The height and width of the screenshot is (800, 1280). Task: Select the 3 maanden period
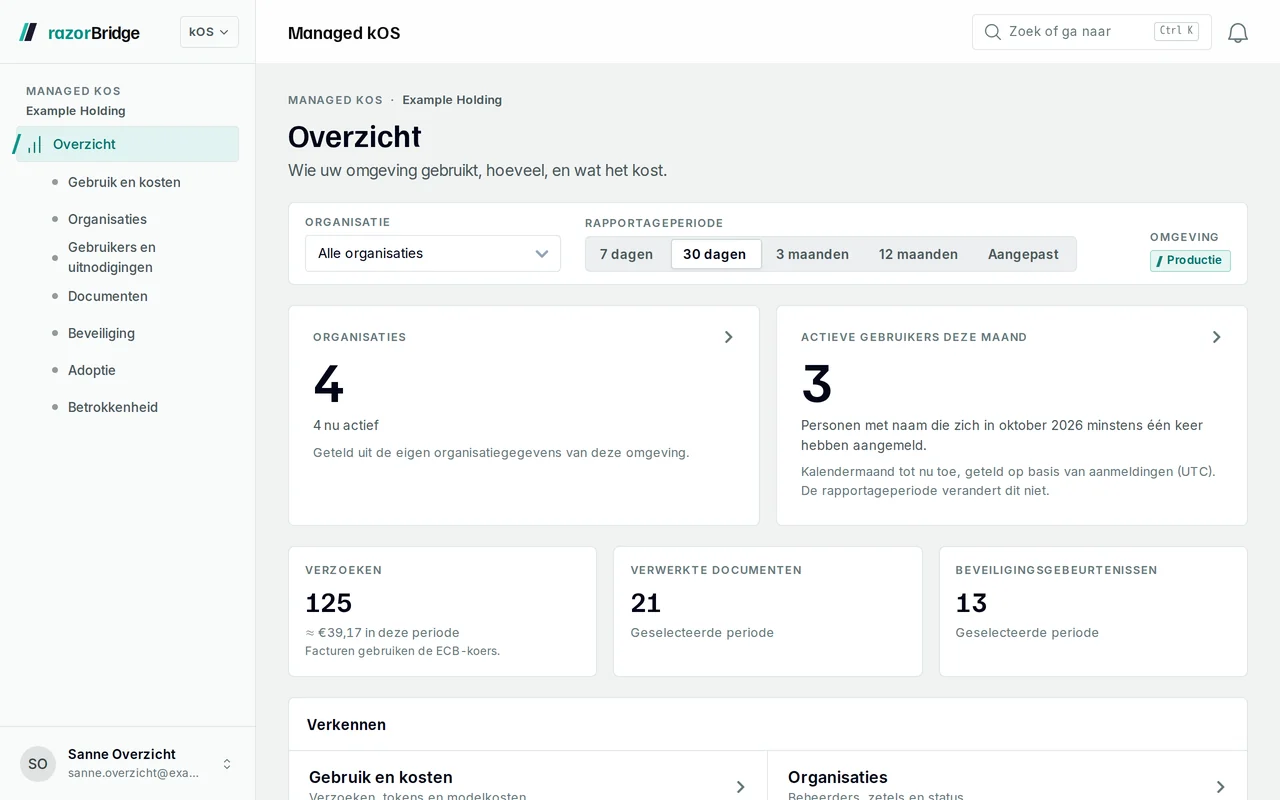[812, 254]
